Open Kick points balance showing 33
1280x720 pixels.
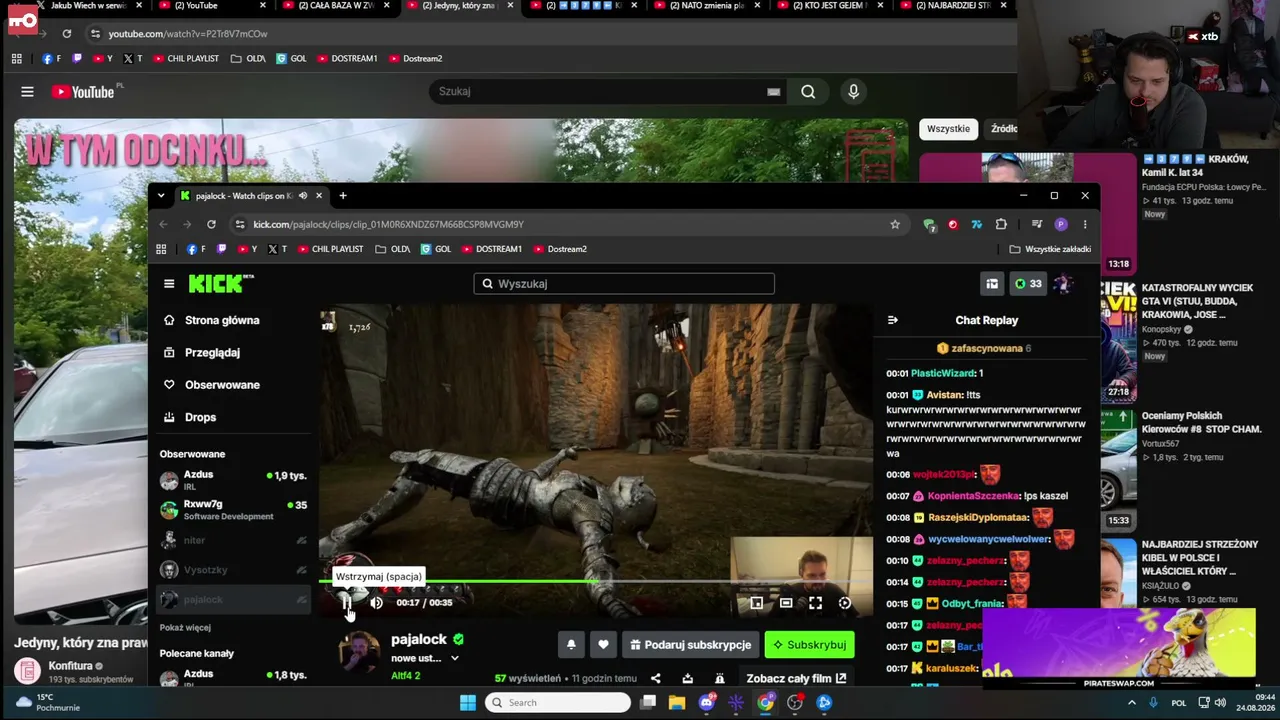(x=1028, y=284)
